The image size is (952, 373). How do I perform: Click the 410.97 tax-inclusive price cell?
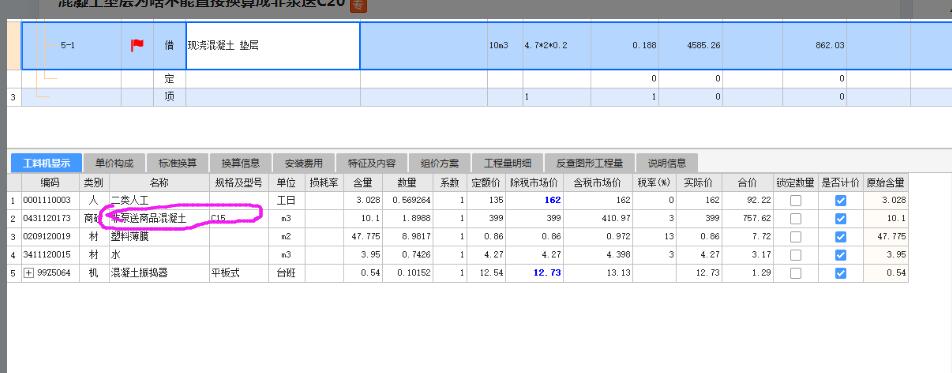click(x=597, y=218)
